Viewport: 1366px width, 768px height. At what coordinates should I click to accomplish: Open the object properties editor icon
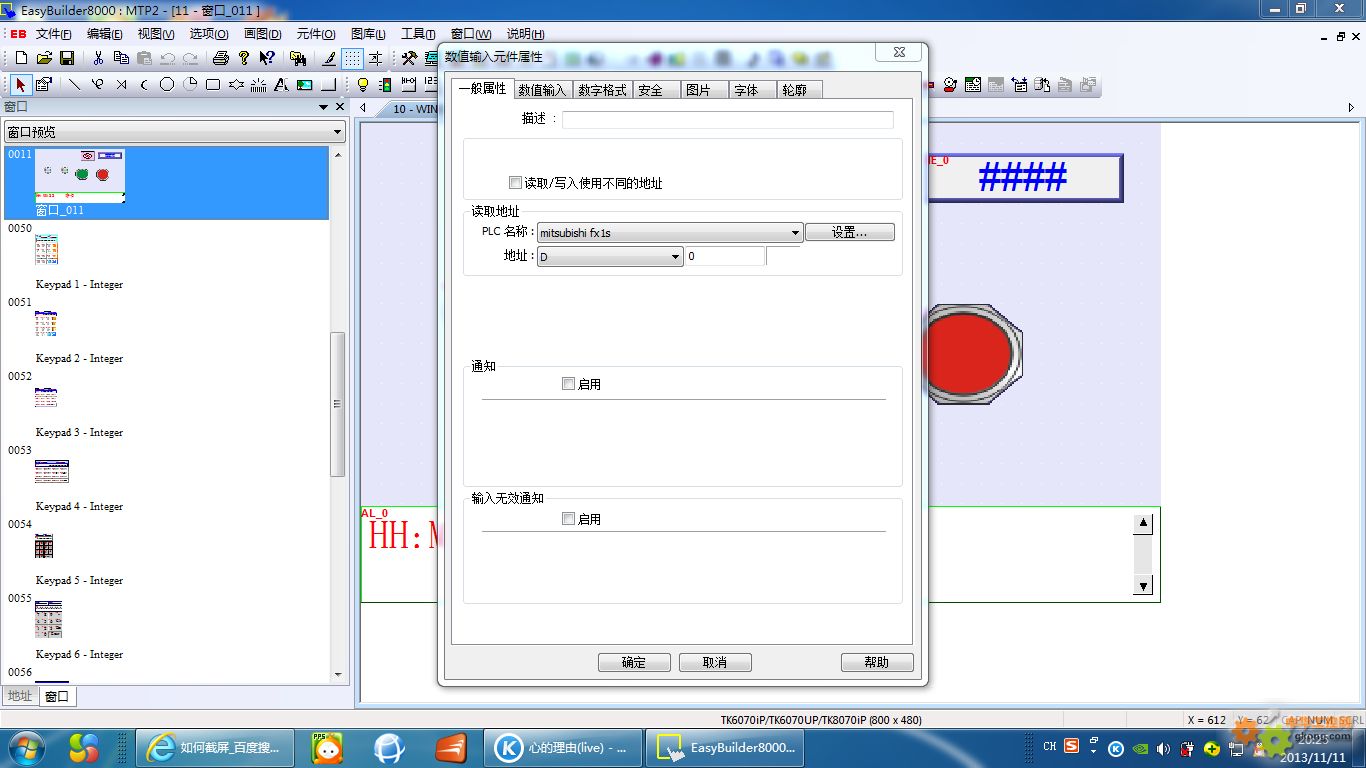(x=45, y=85)
